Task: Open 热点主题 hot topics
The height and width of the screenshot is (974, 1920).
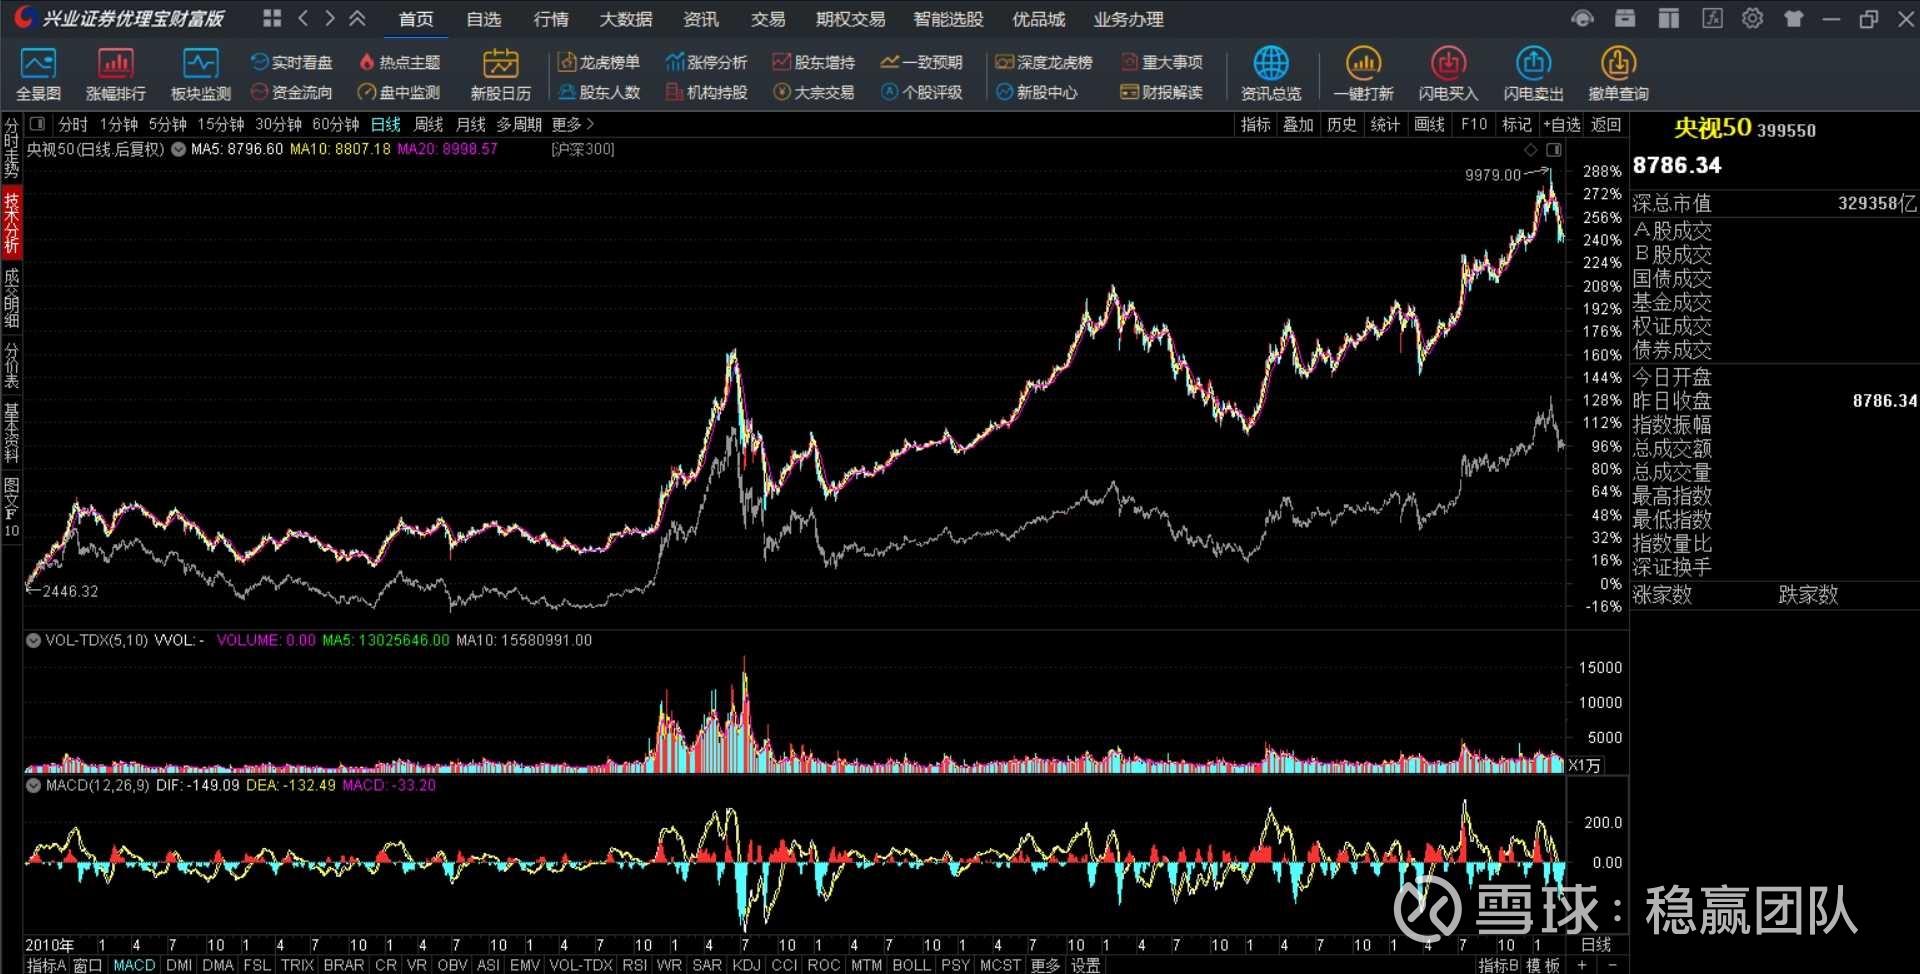Action: tap(399, 62)
